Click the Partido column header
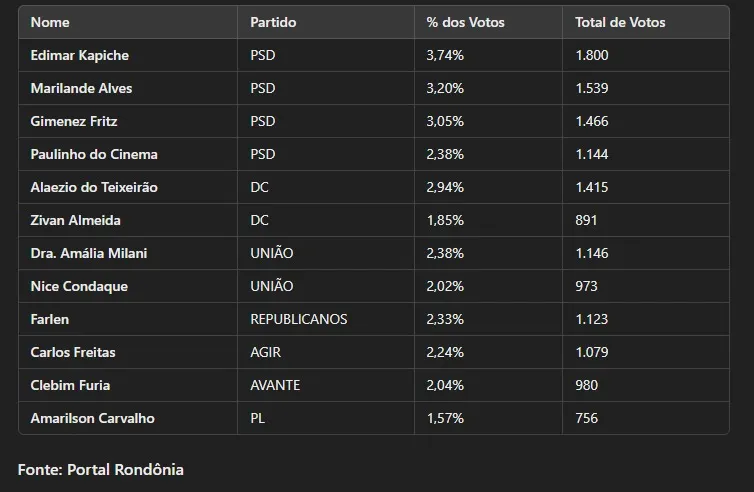754x492 pixels. (x=273, y=22)
